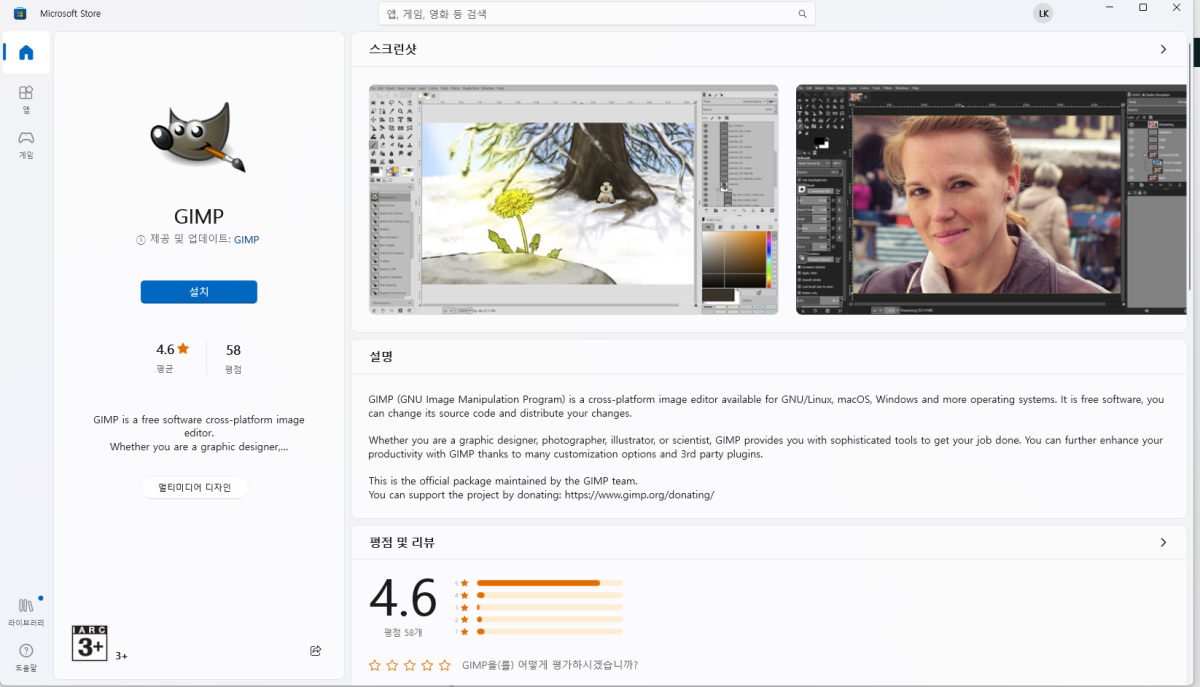The image size is (1200, 687).
Task: Rate GIMP three stars
Action: tap(410, 665)
